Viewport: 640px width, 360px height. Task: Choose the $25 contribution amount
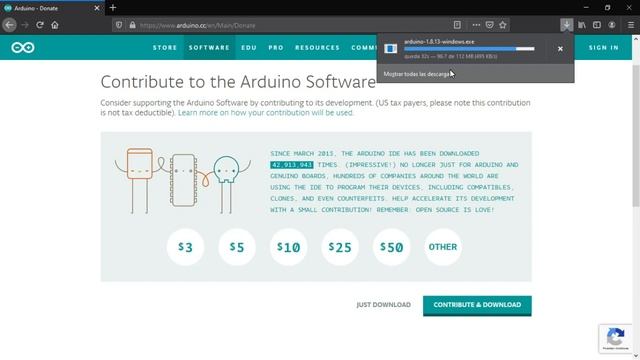(x=340, y=247)
